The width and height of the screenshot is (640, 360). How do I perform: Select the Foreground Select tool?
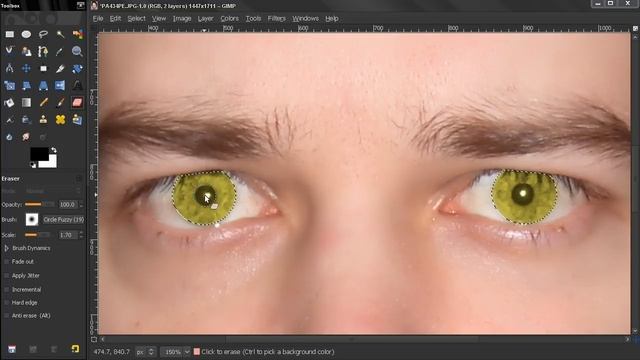pyautogui.click(x=26, y=51)
